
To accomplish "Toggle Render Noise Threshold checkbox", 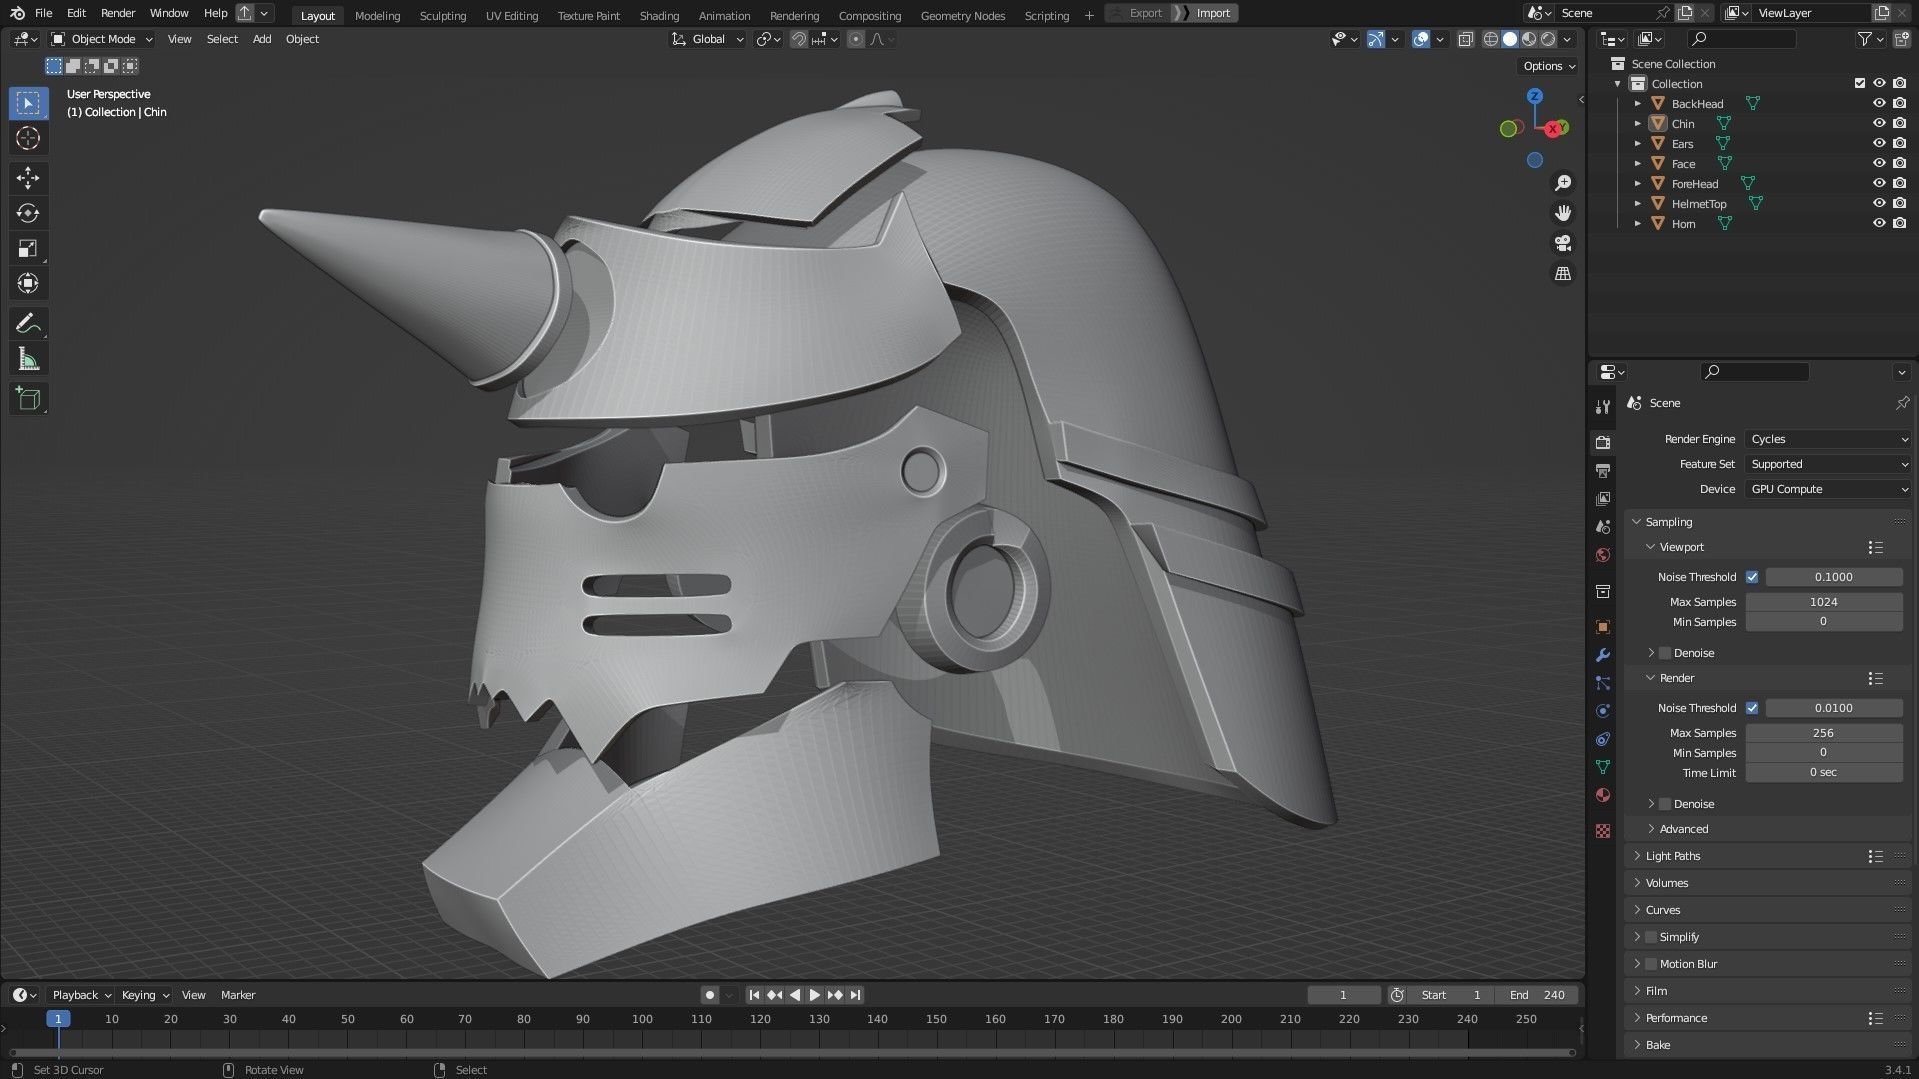I will click(x=1752, y=708).
